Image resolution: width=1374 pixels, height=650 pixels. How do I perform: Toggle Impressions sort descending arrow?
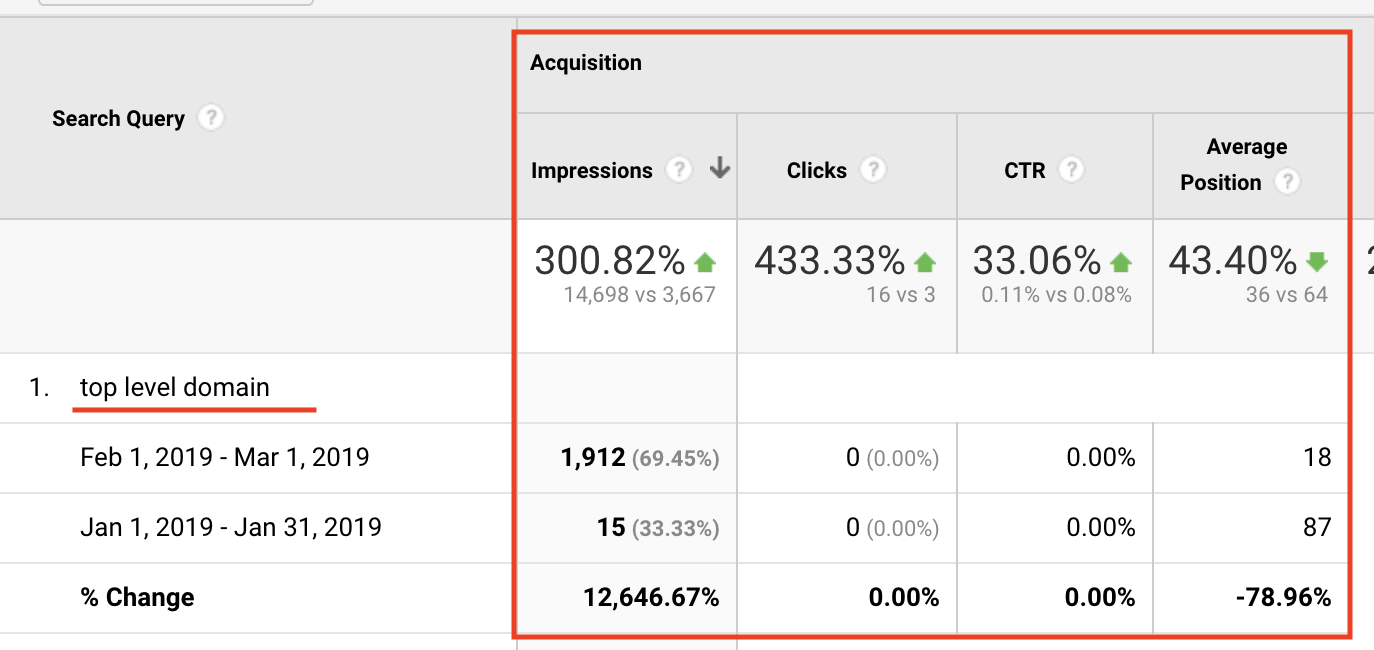[719, 170]
